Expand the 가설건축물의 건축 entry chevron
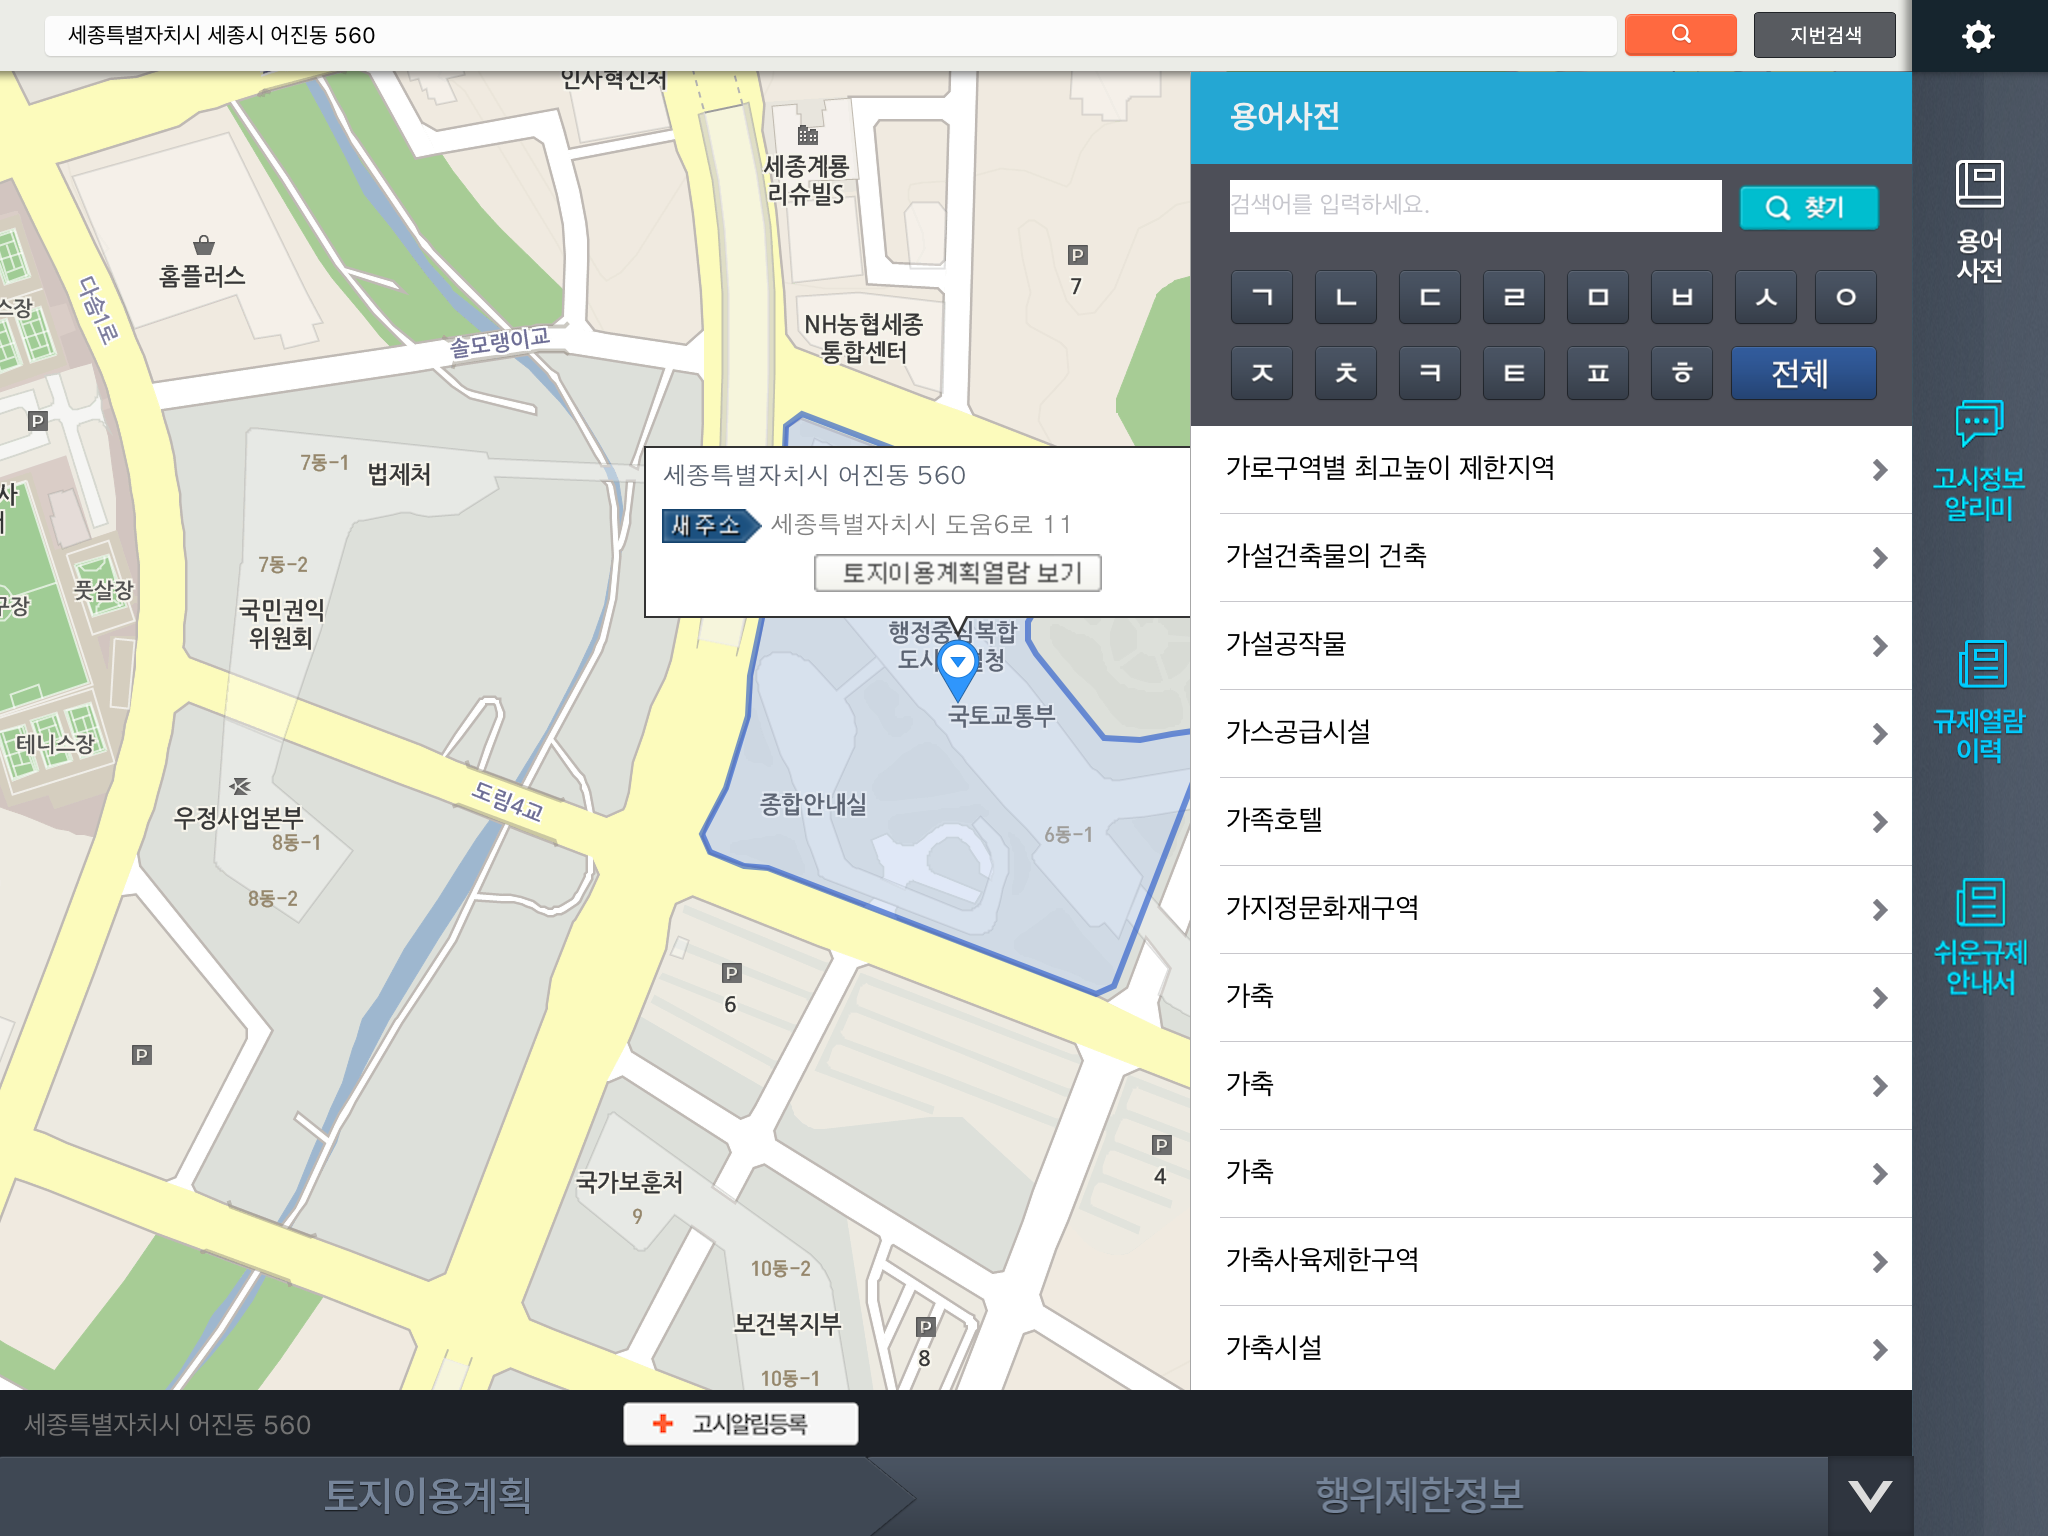Screen dimensions: 2048x1536 pos(1880,558)
